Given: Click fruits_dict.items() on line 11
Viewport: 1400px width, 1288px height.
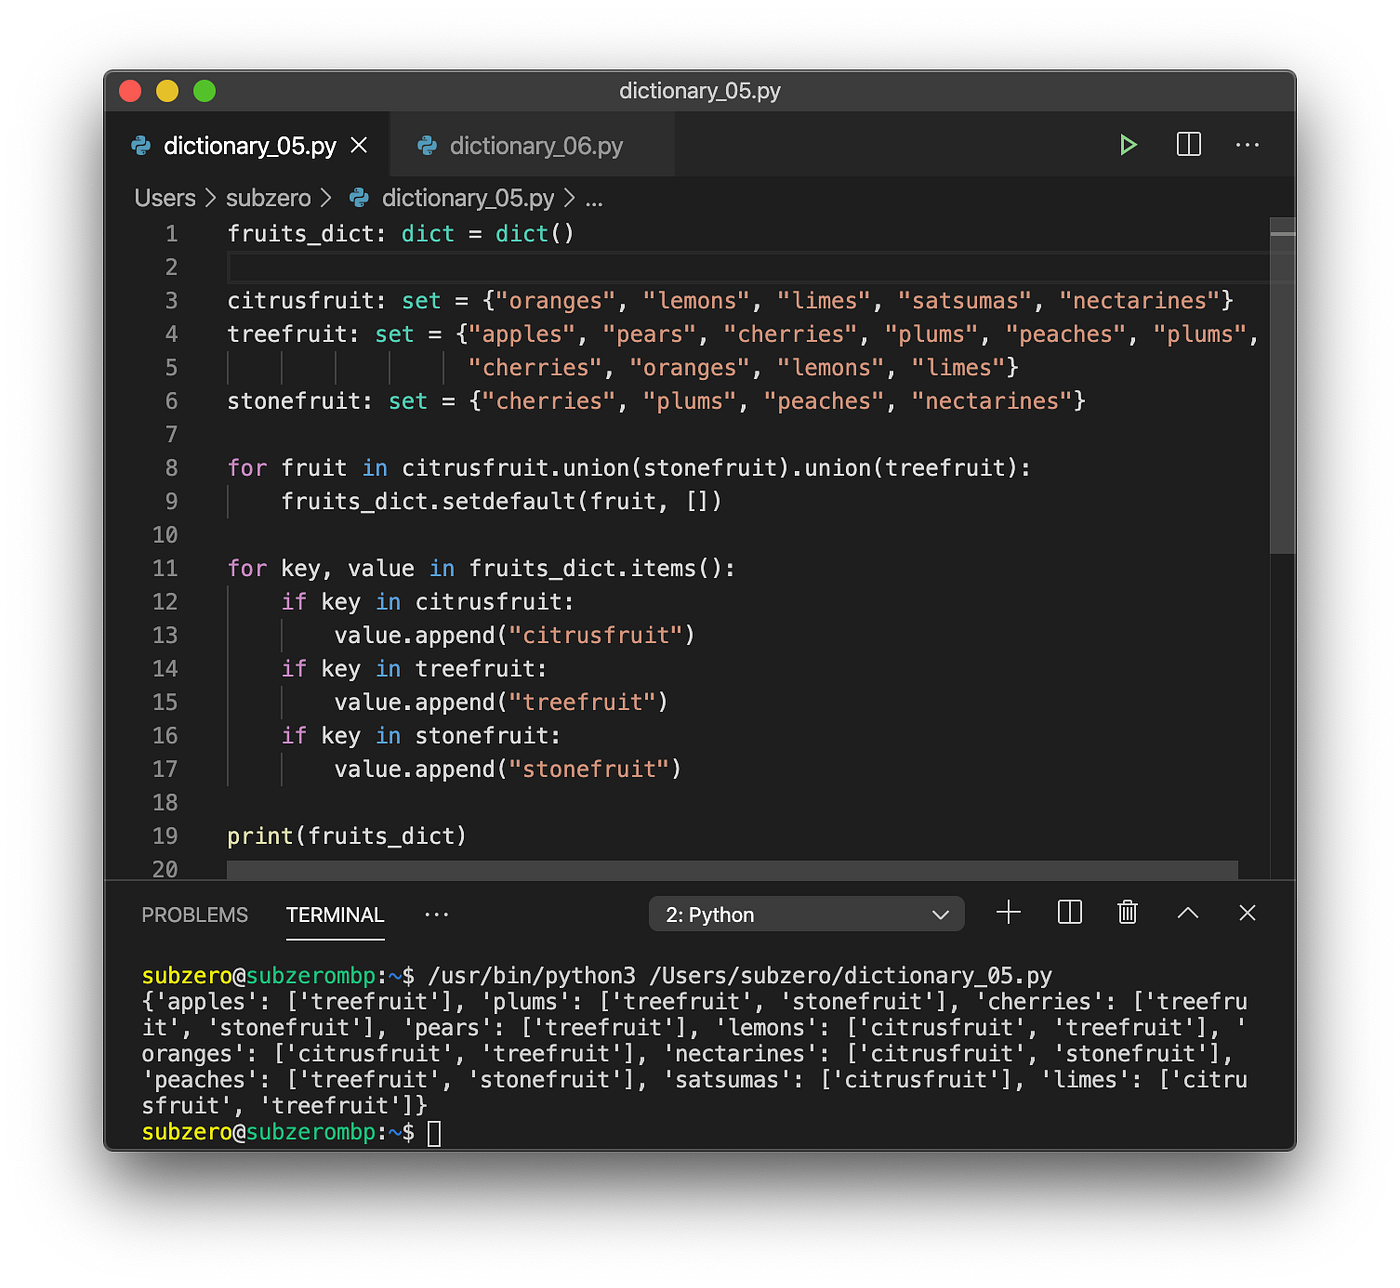Looking at the screenshot, I should (x=596, y=568).
